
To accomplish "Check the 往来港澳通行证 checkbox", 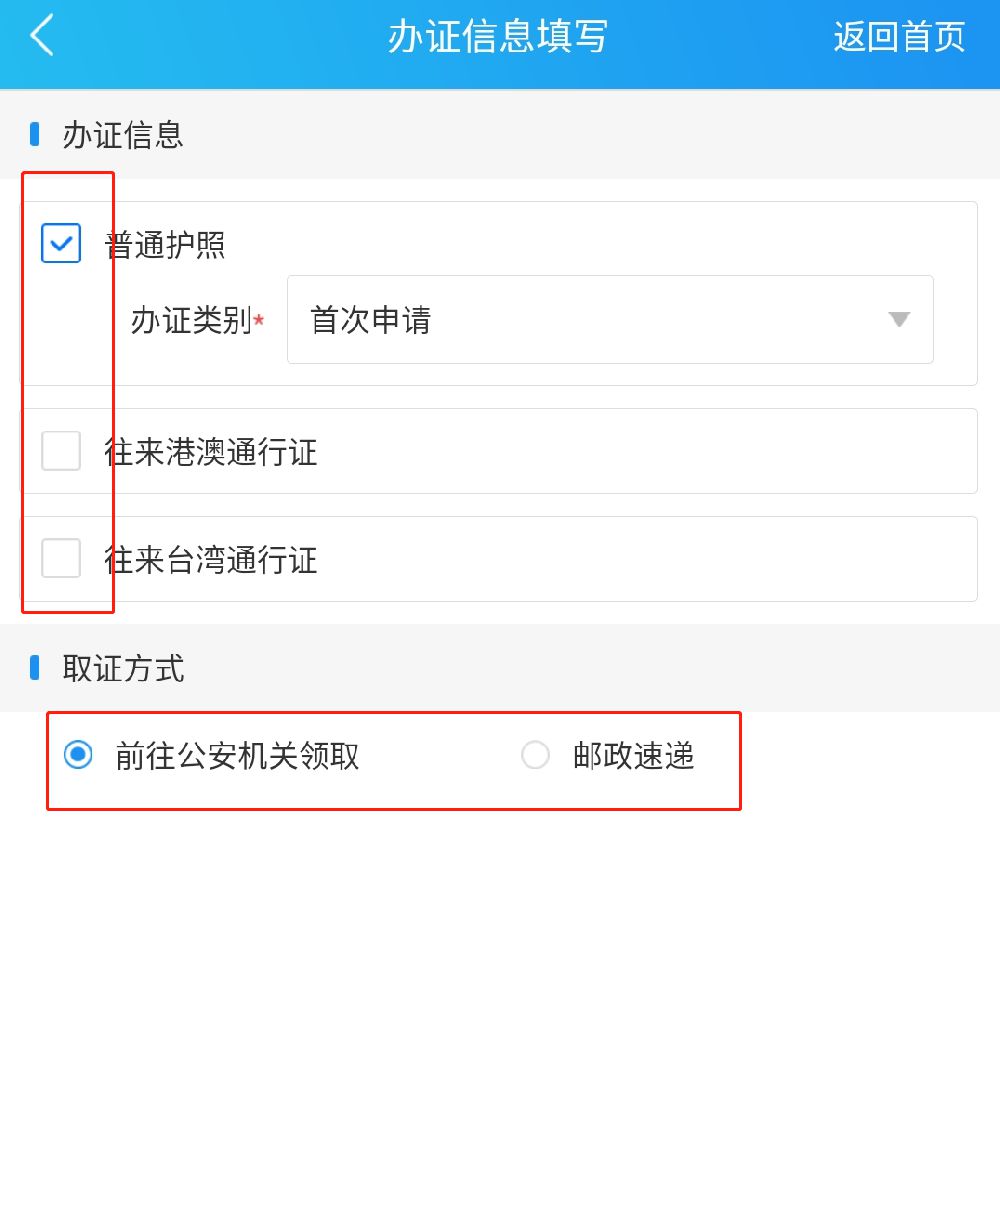I will (61, 451).
